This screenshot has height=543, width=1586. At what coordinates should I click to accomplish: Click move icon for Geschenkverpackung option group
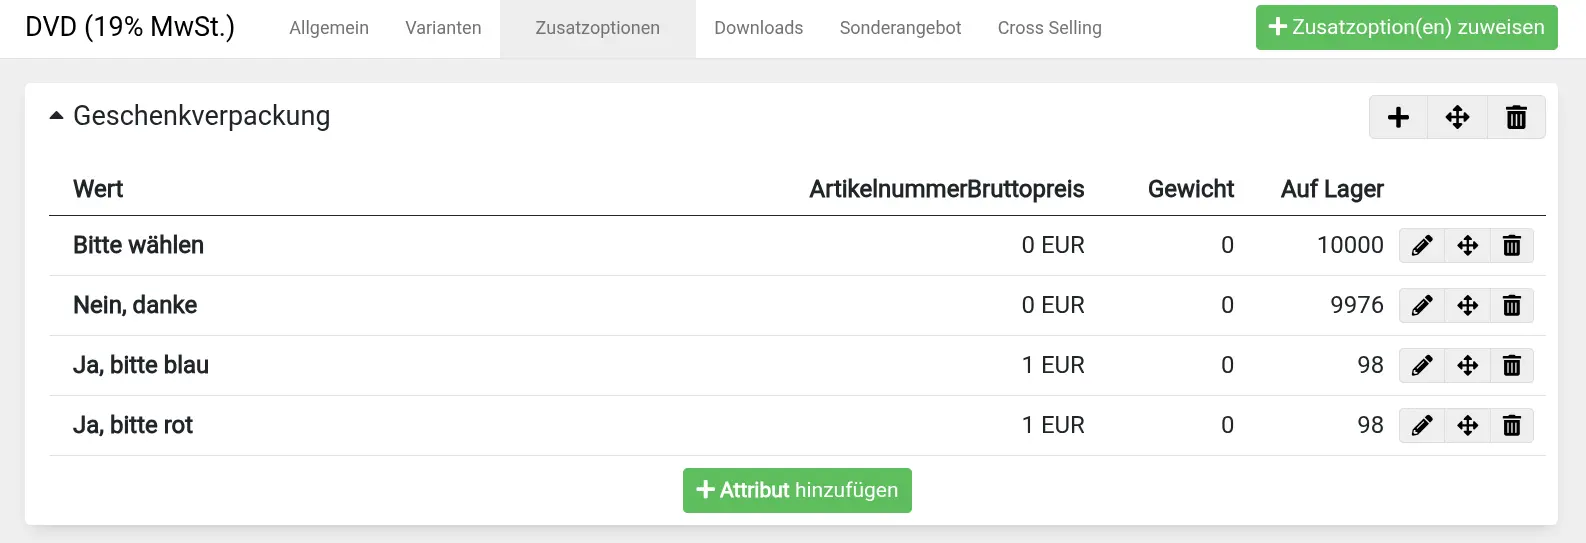1457,117
